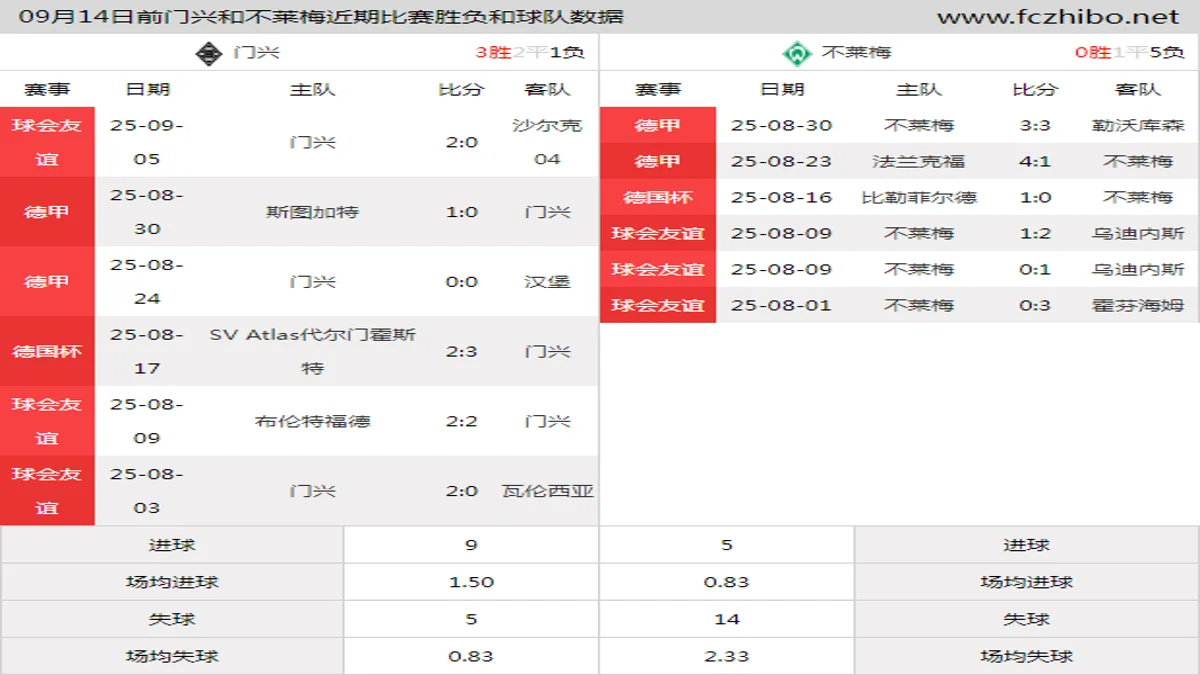The height and width of the screenshot is (675, 1200).
Task: Select date 25-09-05 in 门兴 table
Action: point(147,142)
